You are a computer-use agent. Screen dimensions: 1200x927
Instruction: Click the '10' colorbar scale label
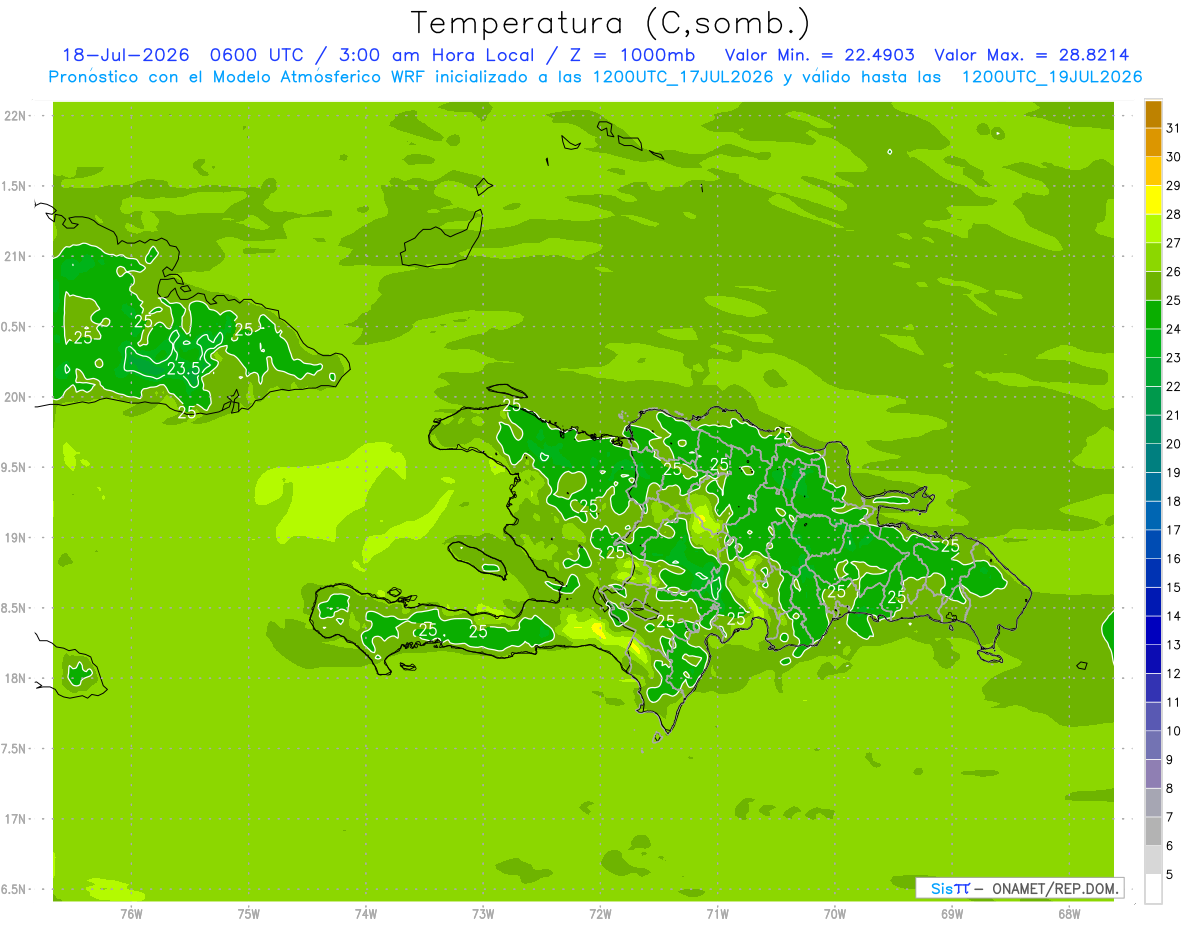point(1173,731)
